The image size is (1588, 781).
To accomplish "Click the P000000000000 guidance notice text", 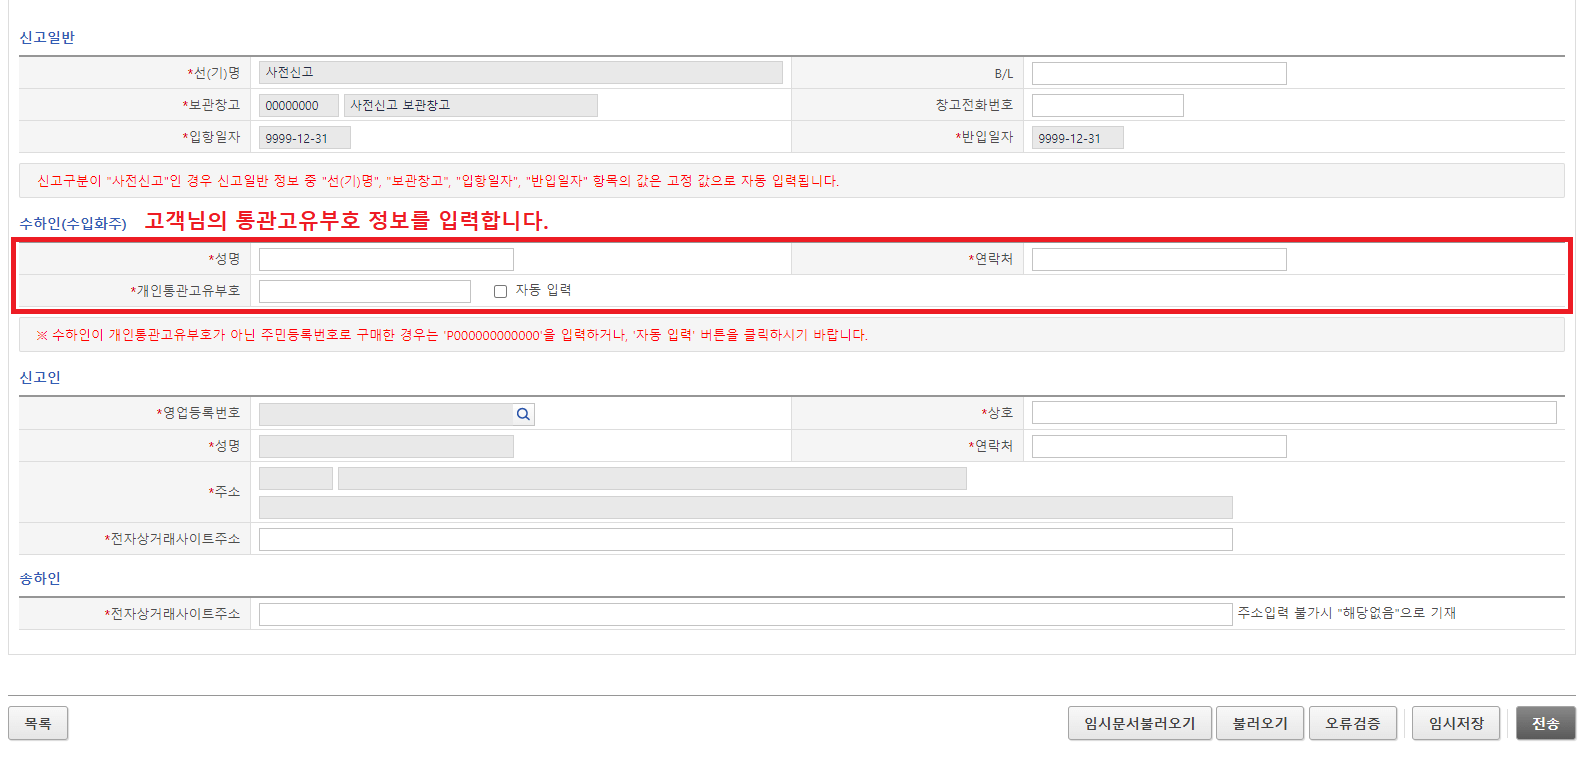I will point(452,335).
